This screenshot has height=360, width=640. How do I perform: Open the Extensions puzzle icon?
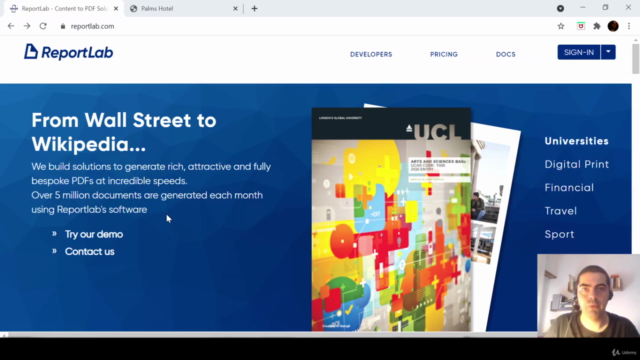pos(597,26)
